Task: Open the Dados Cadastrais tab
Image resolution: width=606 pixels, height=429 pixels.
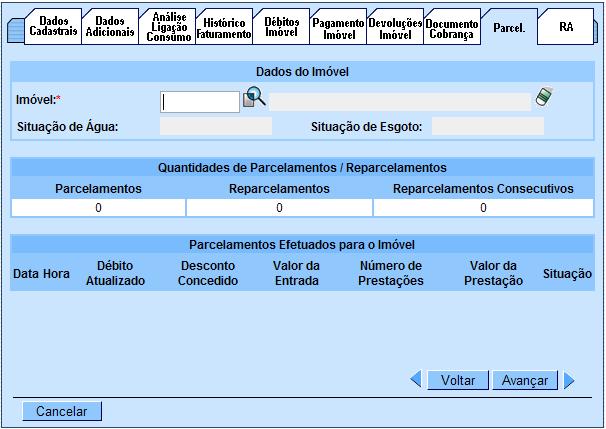Action: [x=53, y=26]
